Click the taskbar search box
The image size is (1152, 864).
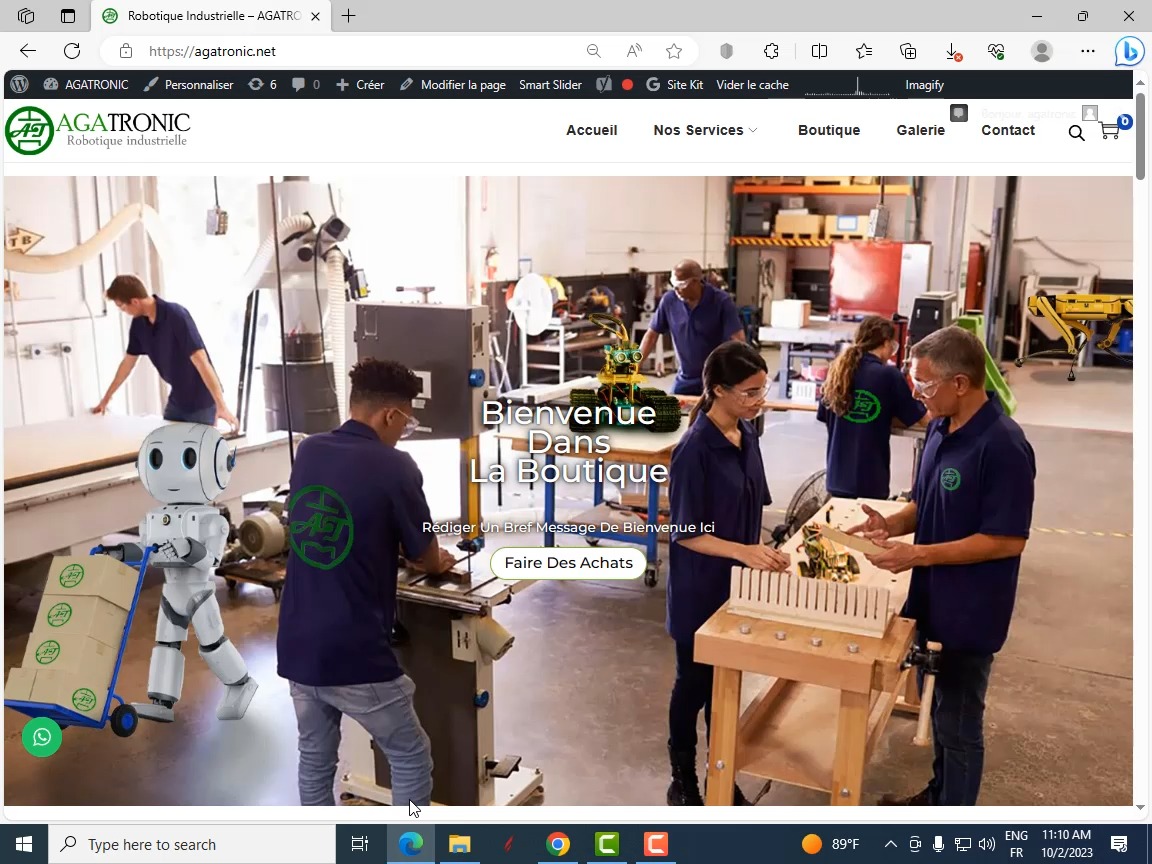192,844
